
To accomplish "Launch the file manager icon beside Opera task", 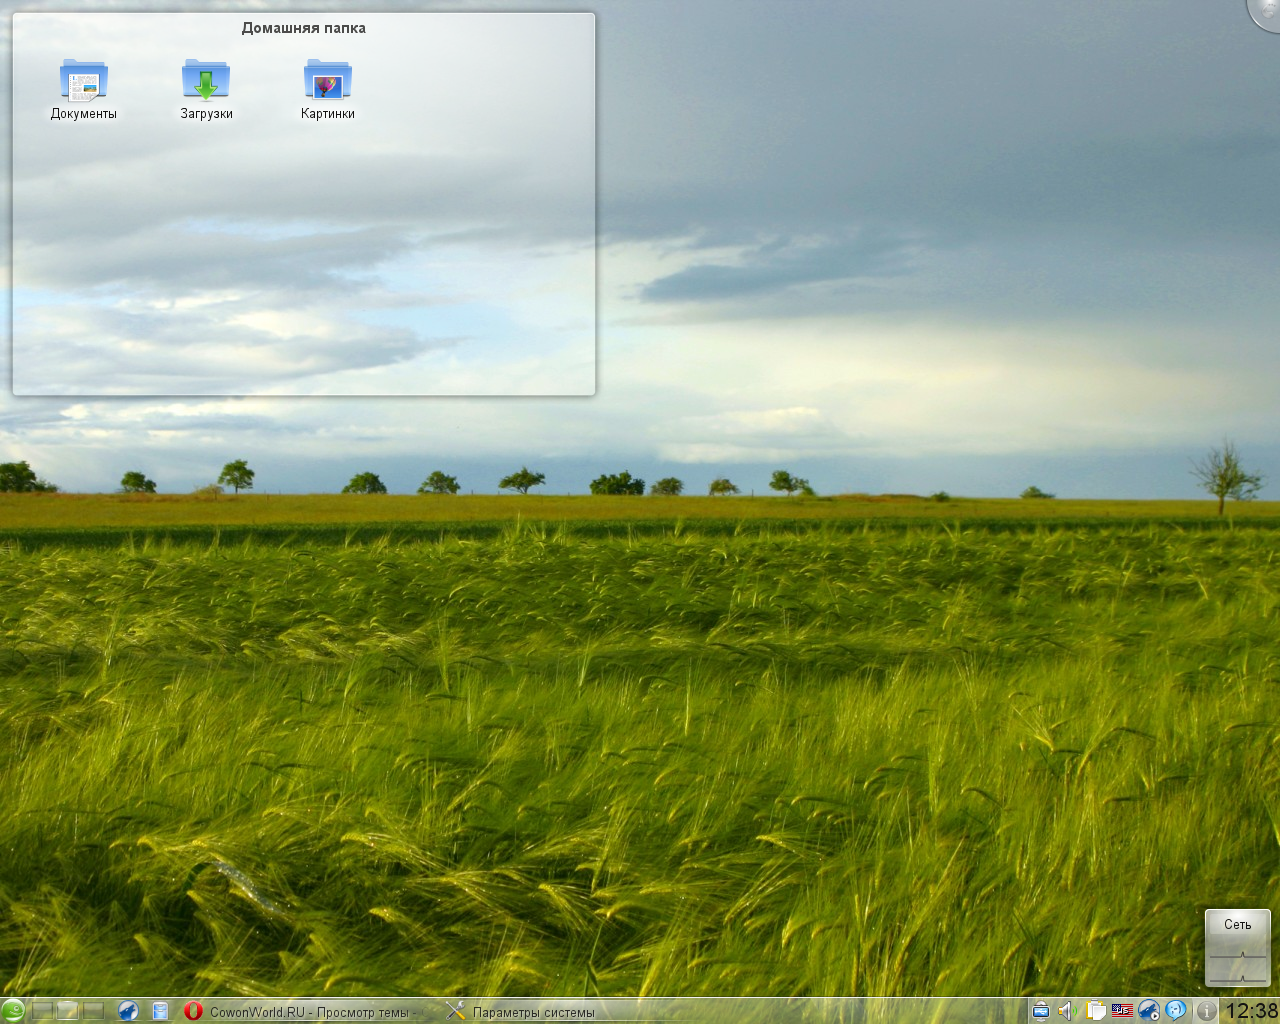I will tap(160, 1011).
